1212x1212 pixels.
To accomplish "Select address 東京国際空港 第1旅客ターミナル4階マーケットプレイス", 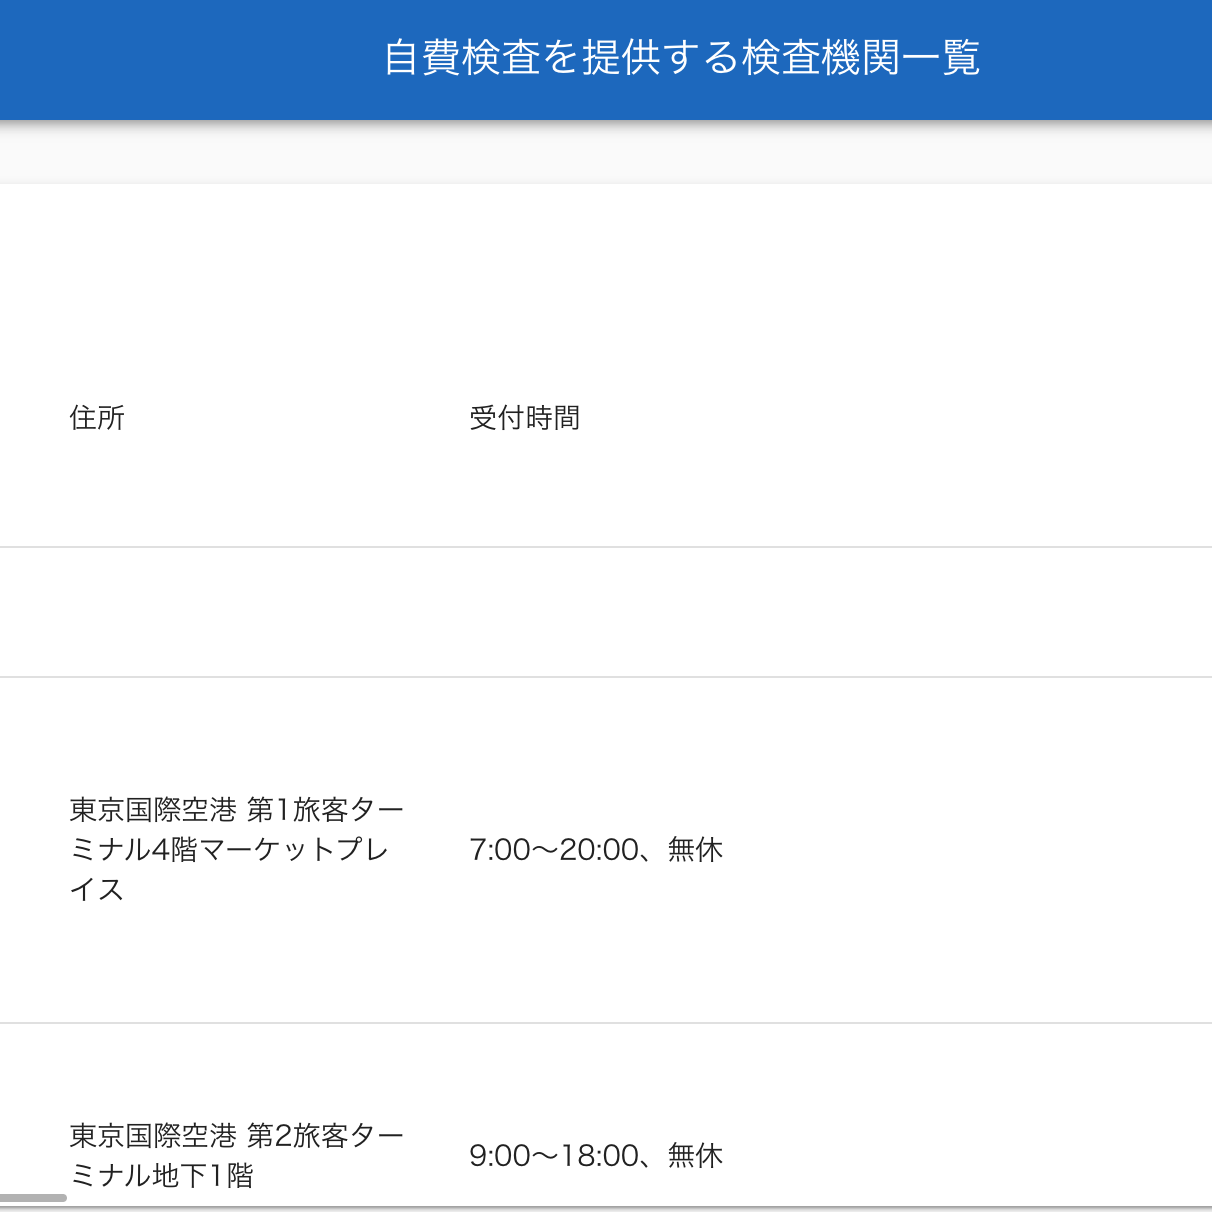I will pos(237,849).
